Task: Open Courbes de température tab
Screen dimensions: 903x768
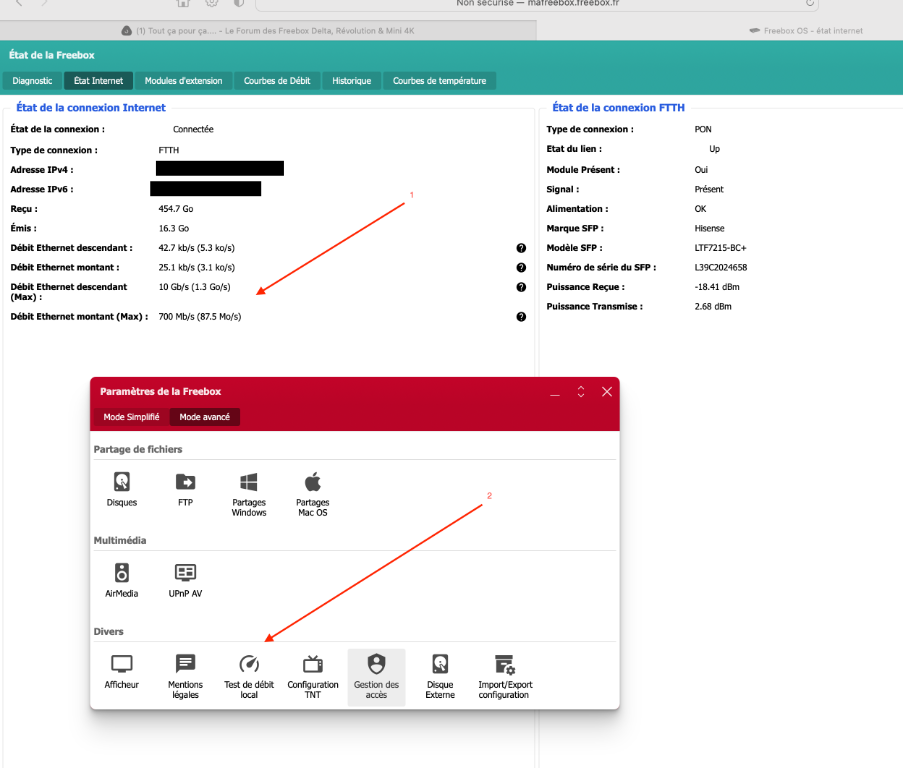Action: (x=439, y=81)
